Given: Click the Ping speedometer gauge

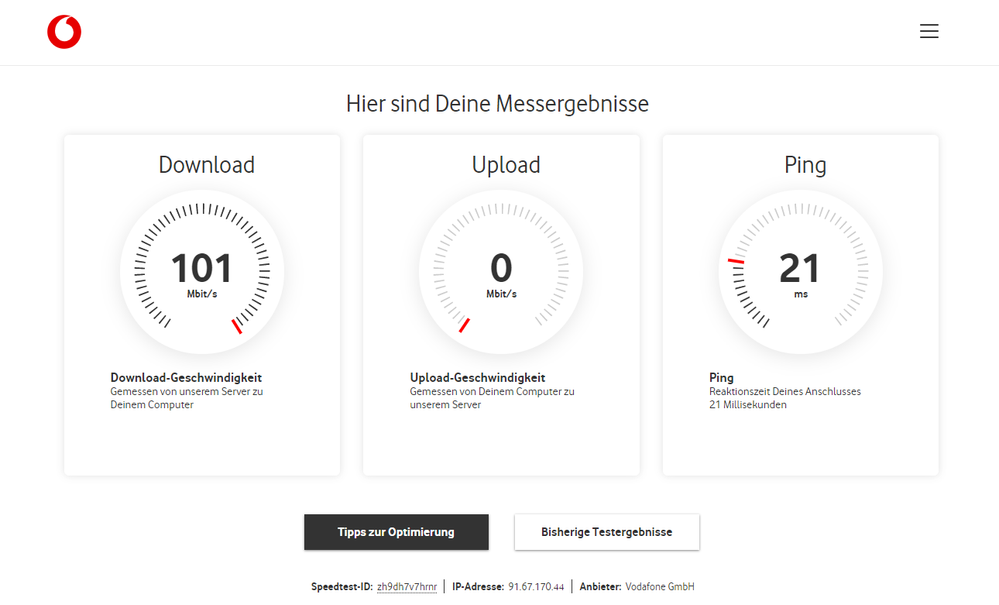Looking at the screenshot, I should [x=800, y=271].
